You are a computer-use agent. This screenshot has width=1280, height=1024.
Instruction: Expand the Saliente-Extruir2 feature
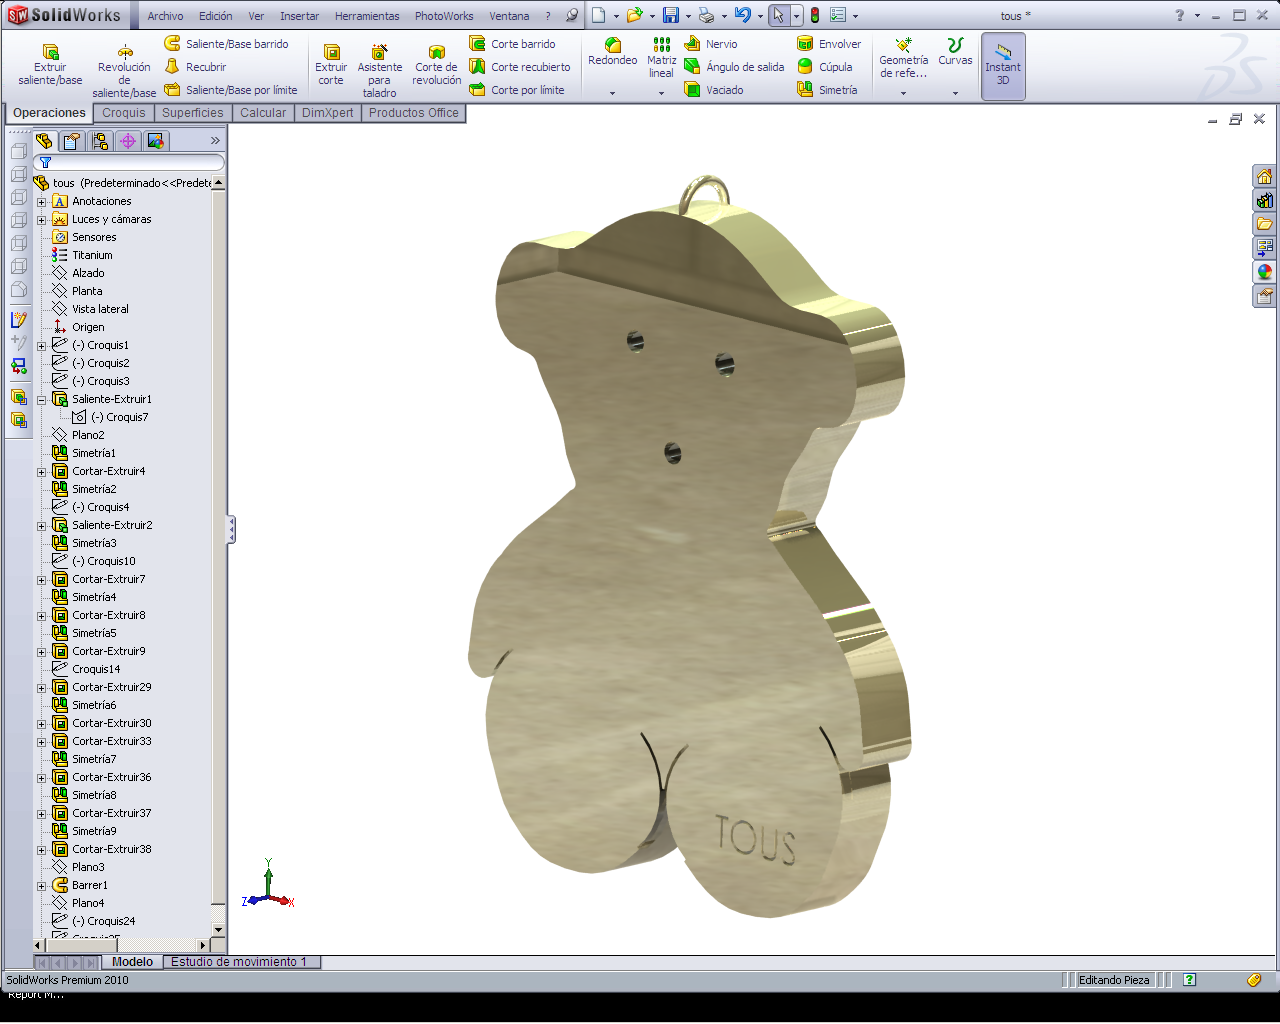tap(42, 526)
